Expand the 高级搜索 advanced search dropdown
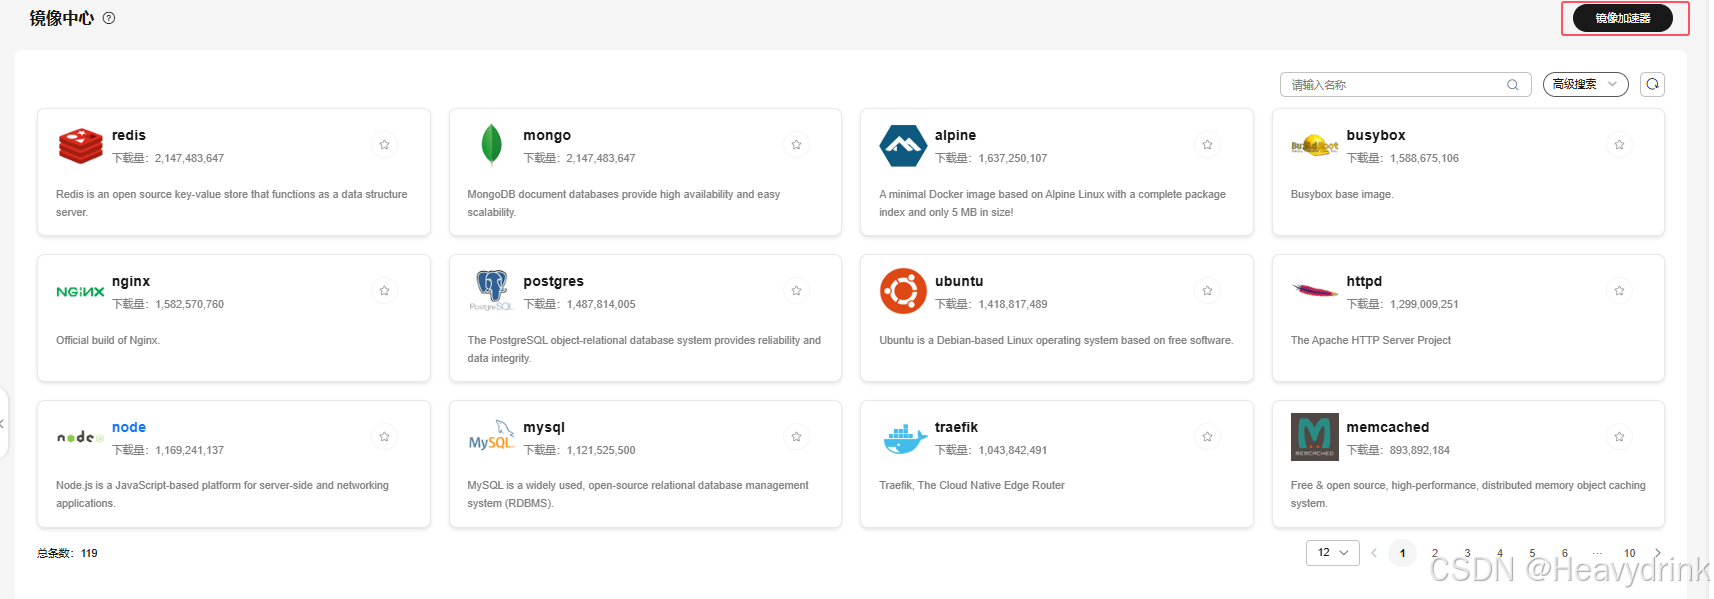This screenshot has height=599, width=1714. [1585, 84]
